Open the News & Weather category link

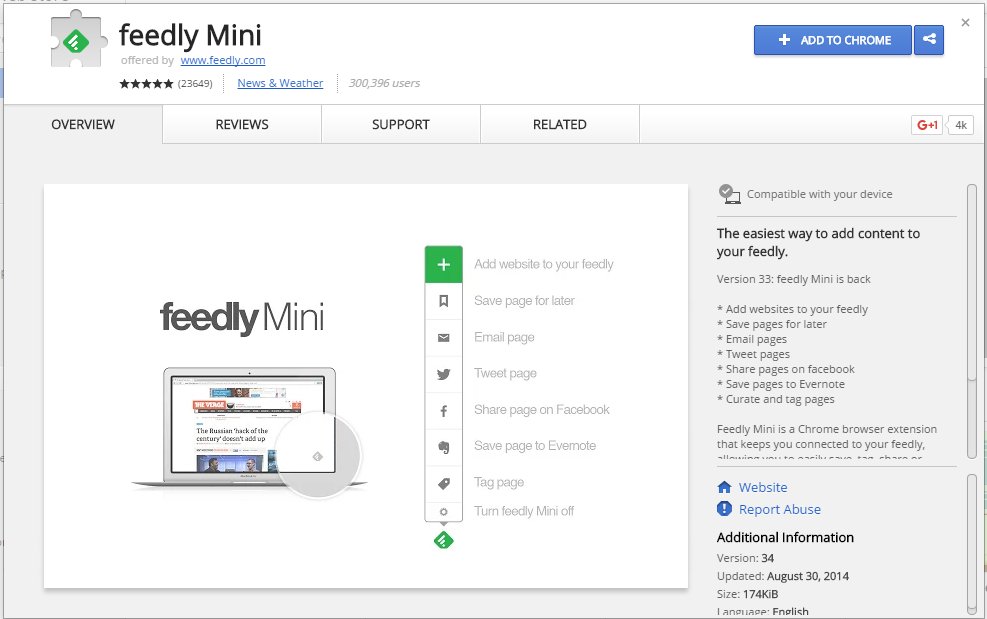[280, 83]
